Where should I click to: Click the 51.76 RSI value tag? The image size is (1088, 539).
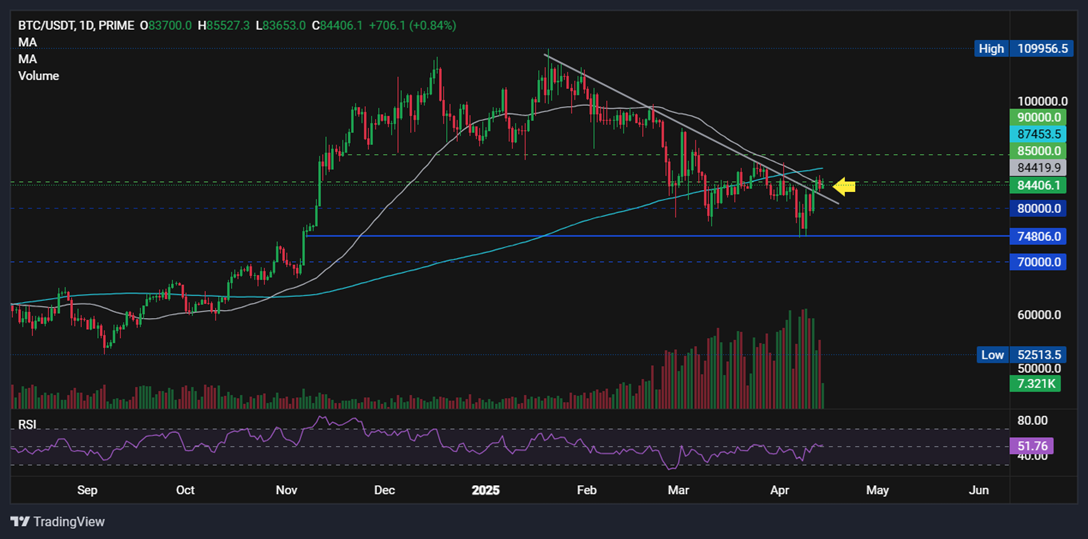1033,445
